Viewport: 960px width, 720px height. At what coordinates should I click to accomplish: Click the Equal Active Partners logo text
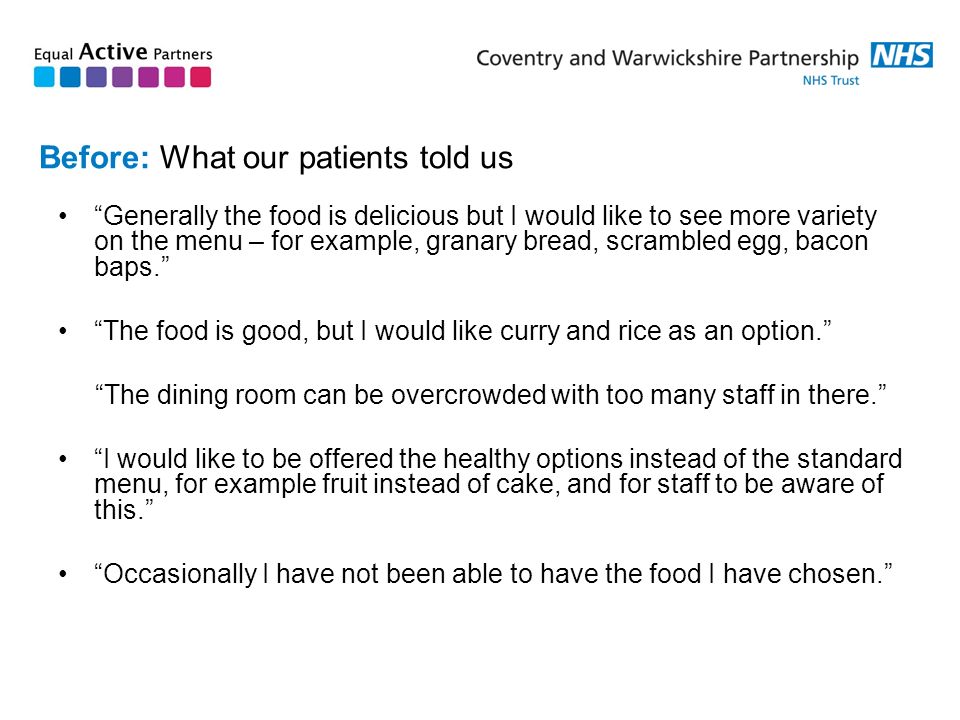(x=123, y=53)
